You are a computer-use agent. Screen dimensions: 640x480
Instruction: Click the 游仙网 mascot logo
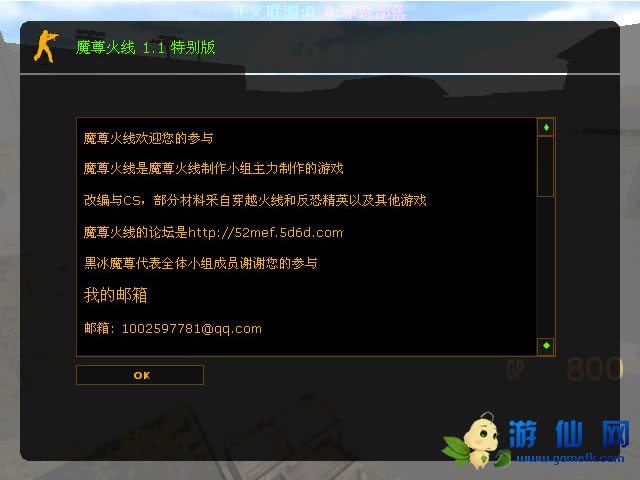(x=476, y=441)
